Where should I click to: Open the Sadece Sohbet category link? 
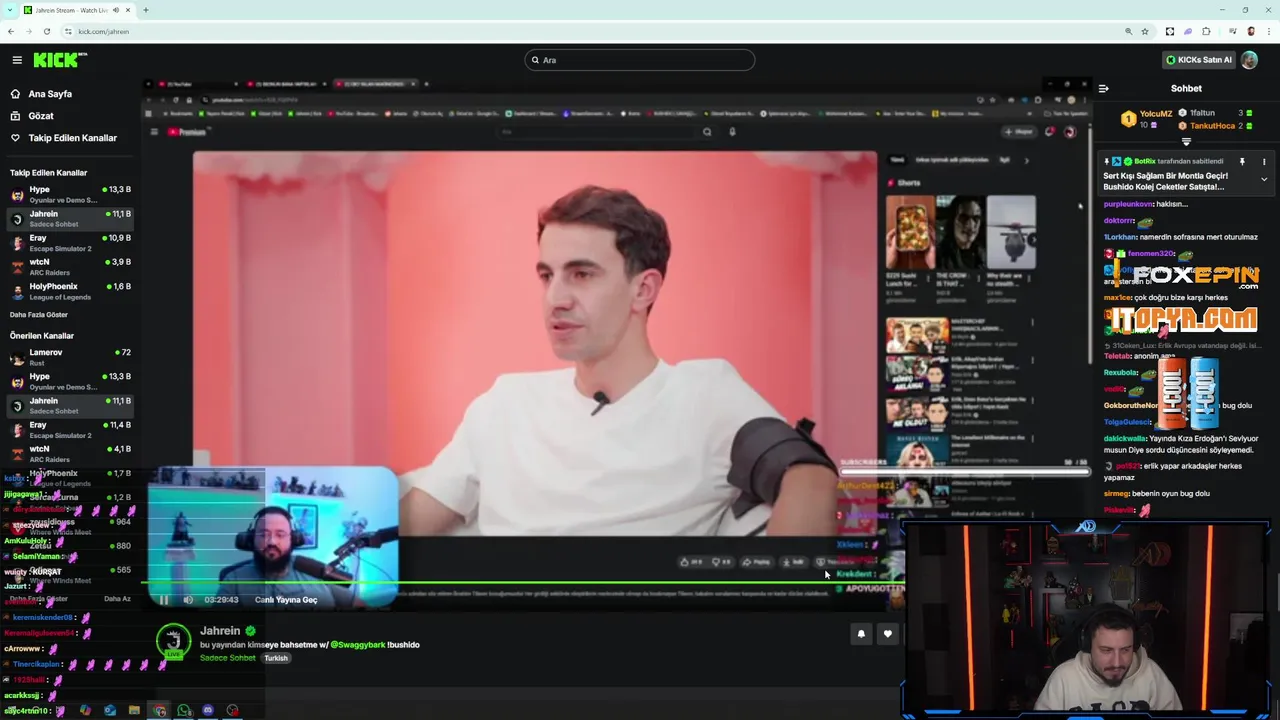click(x=228, y=658)
